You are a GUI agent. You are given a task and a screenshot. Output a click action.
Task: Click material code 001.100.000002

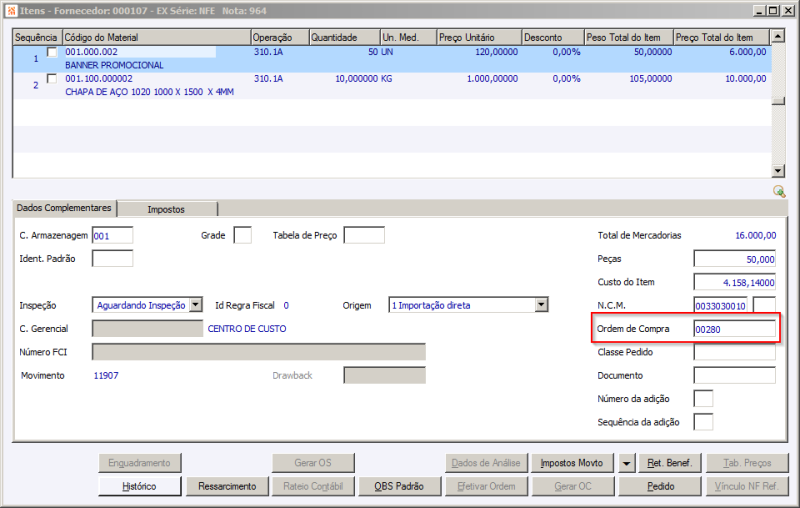tap(99, 79)
